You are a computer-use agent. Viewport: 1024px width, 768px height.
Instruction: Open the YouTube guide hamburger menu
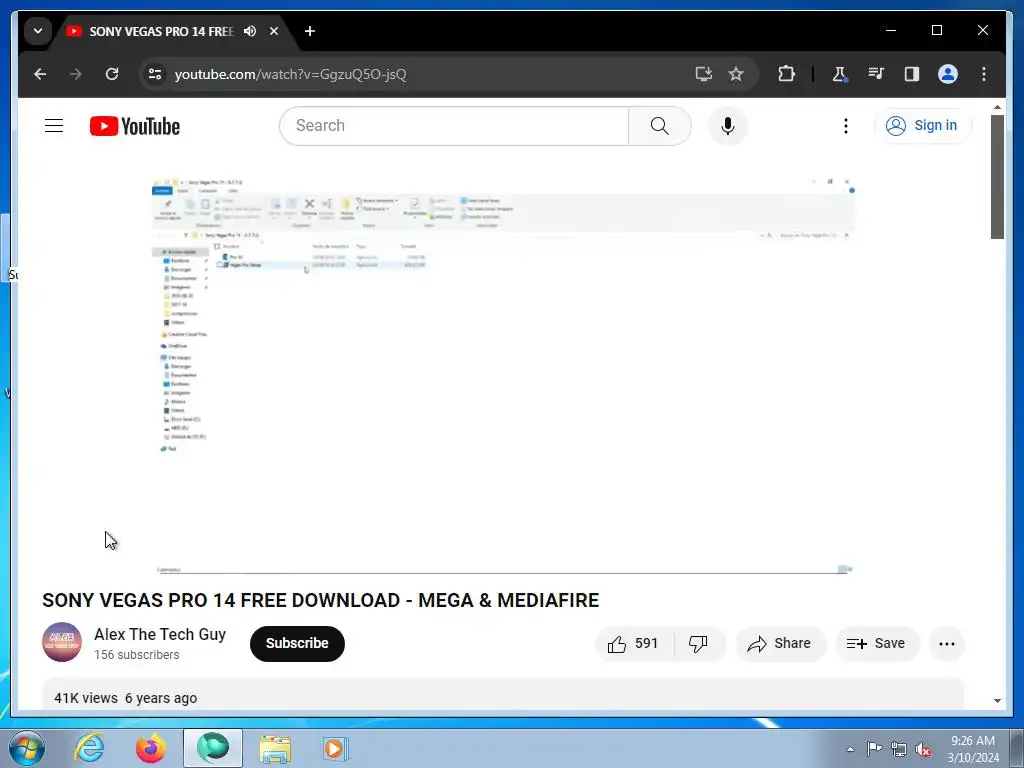(x=54, y=125)
